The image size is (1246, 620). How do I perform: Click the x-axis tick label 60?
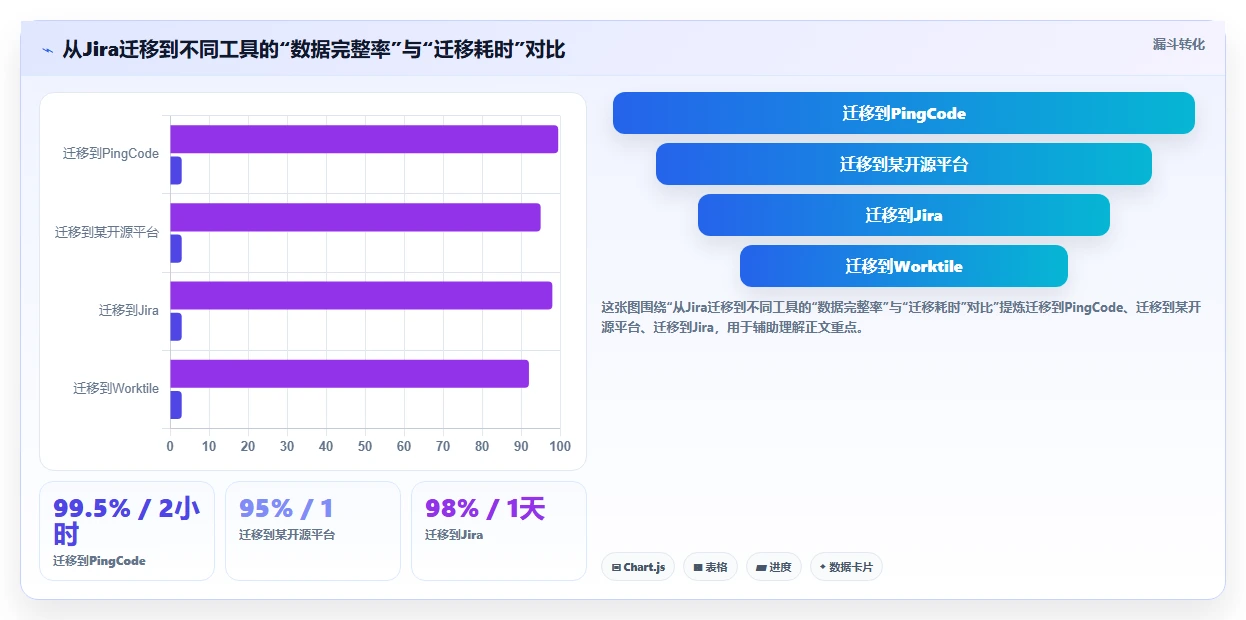coord(404,446)
